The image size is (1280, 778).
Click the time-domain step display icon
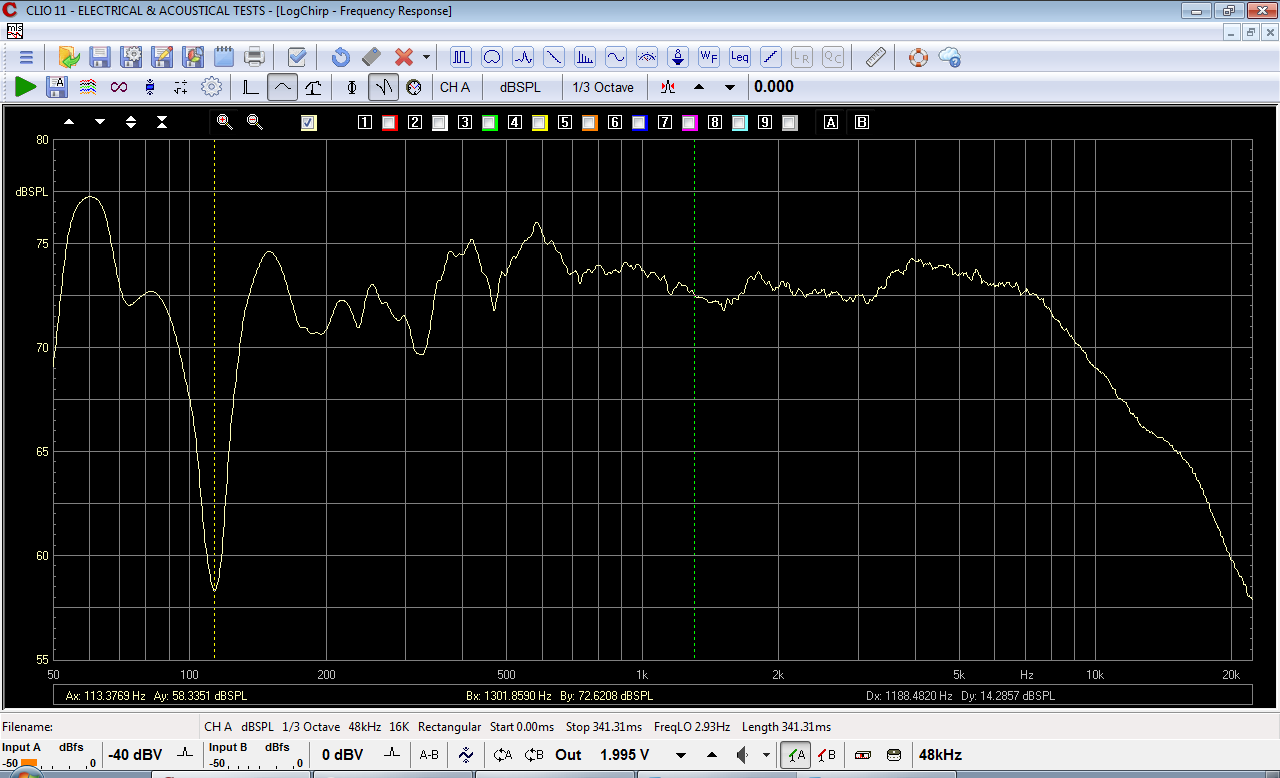coord(251,87)
